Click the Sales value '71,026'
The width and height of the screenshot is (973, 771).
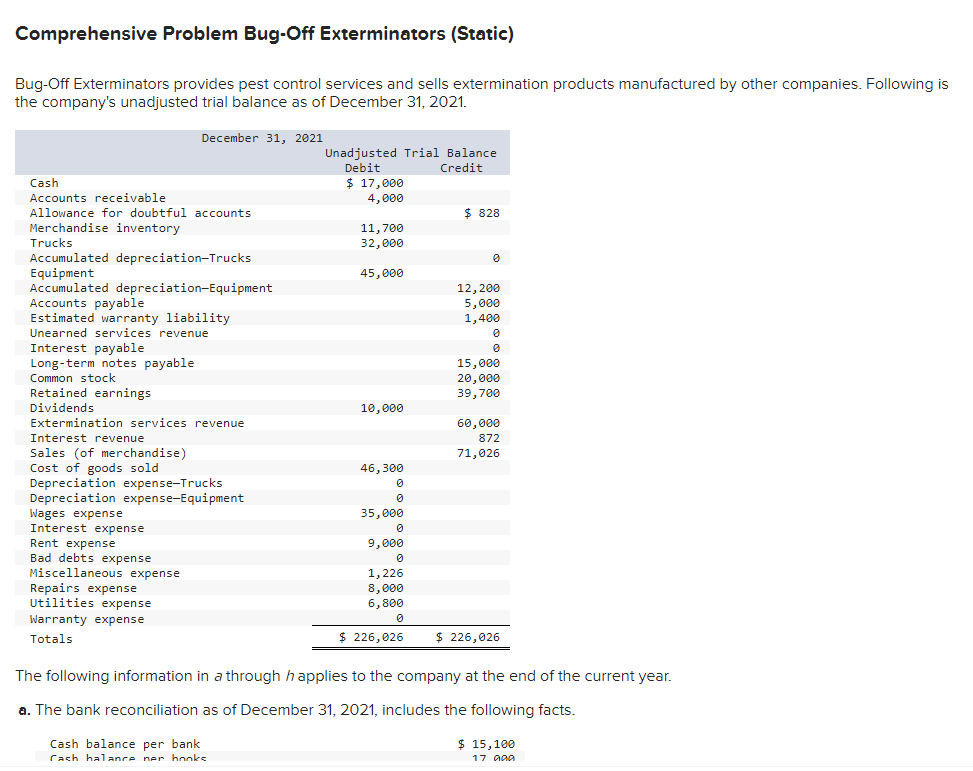(478, 453)
